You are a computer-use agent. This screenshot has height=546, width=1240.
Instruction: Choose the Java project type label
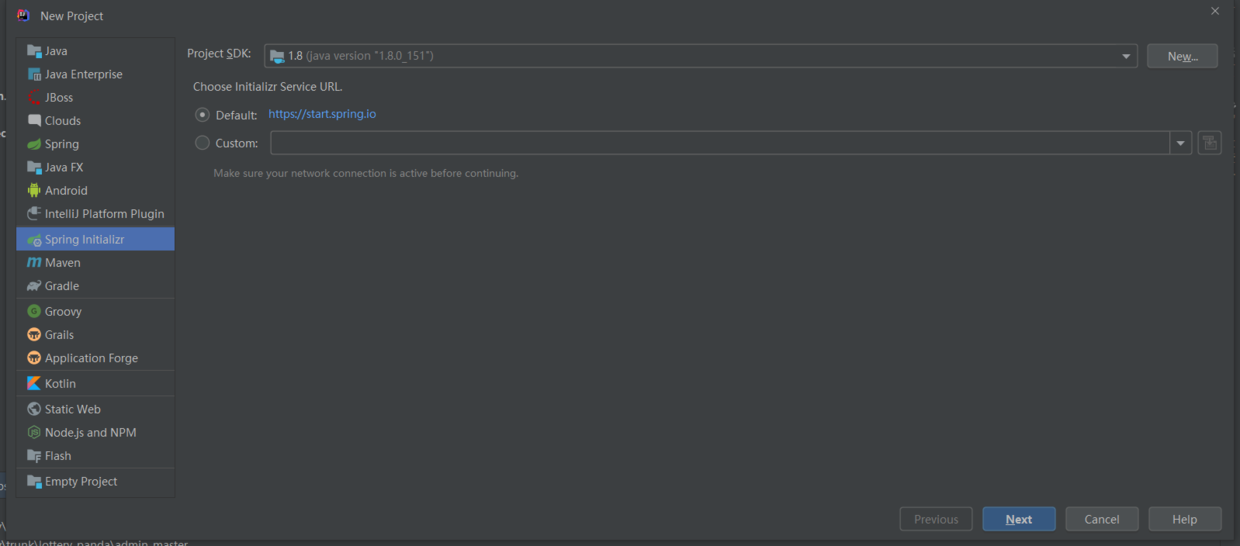pos(56,51)
